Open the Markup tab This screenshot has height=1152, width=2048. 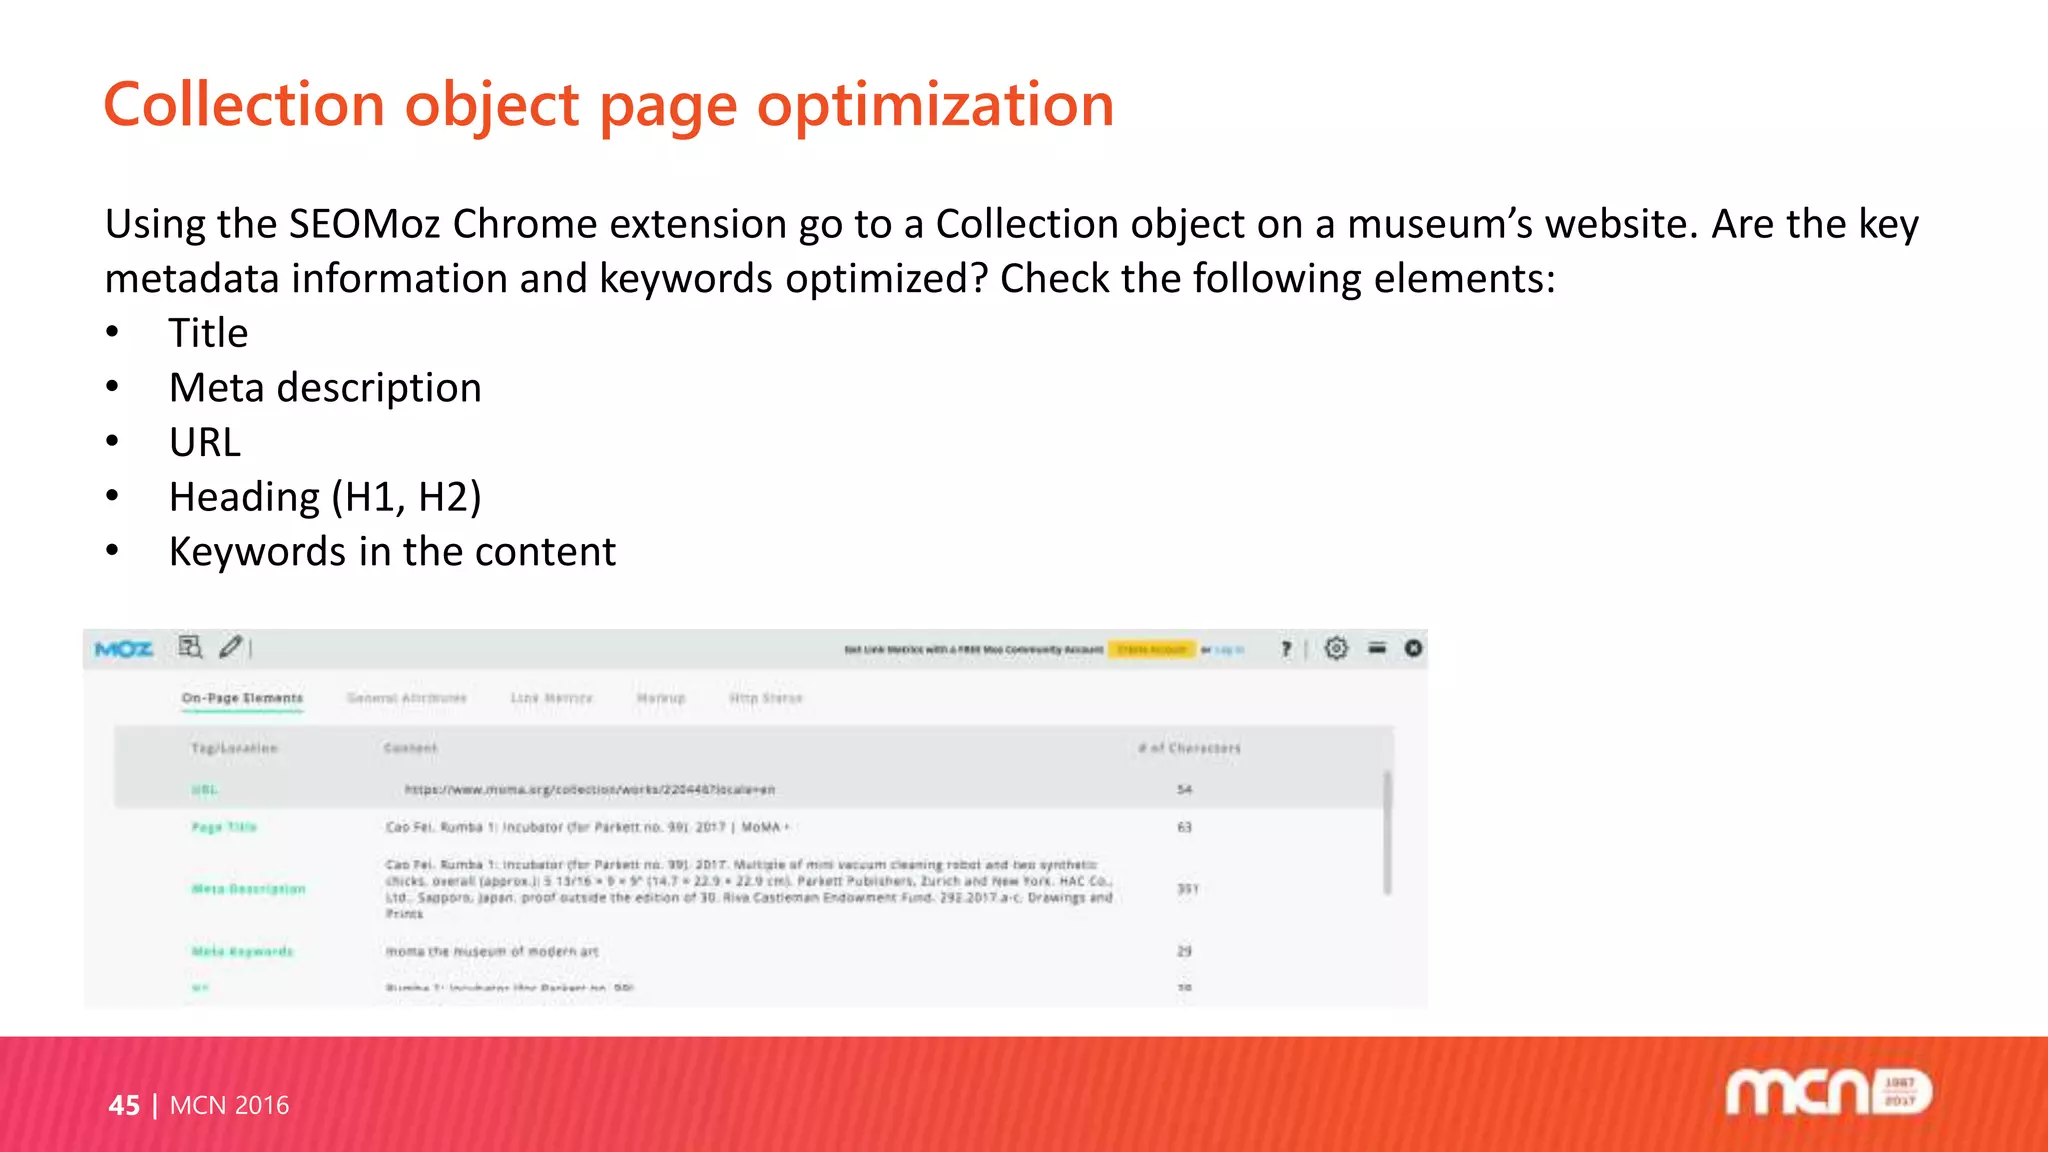click(x=661, y=698)
